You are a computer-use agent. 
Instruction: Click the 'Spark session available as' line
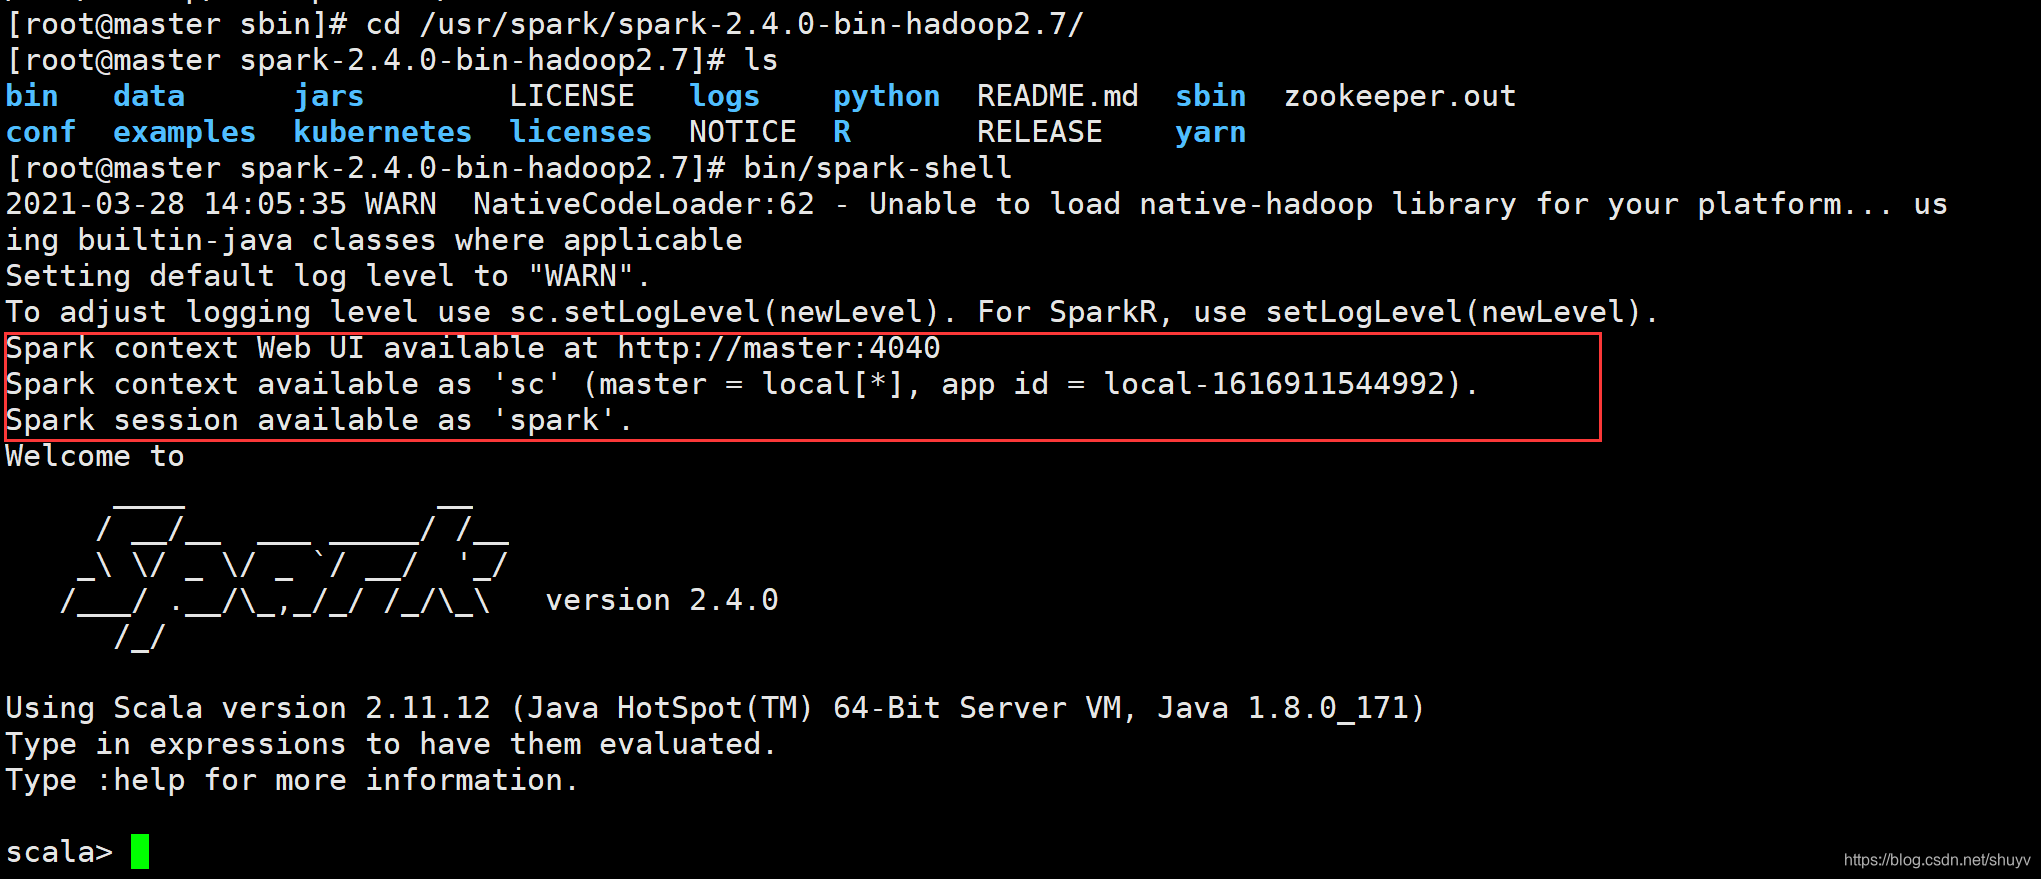click(x=320, y=421)
